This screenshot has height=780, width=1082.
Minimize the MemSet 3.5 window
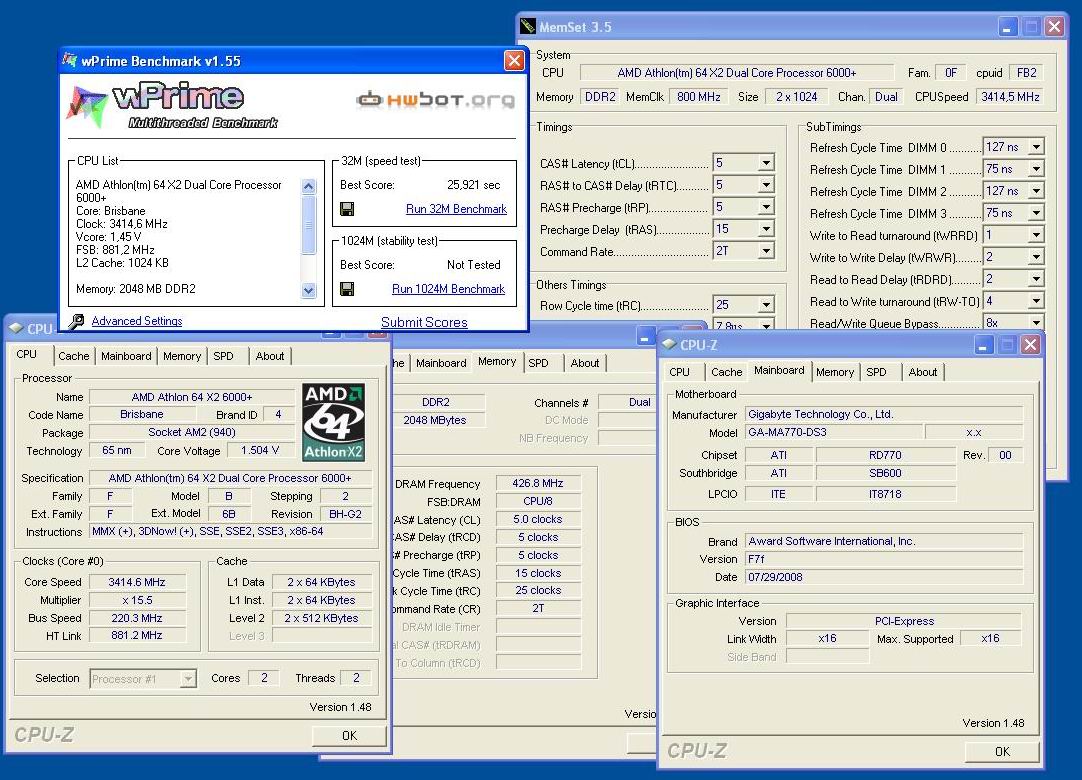pyautogui.click(x=1007, y=27)
